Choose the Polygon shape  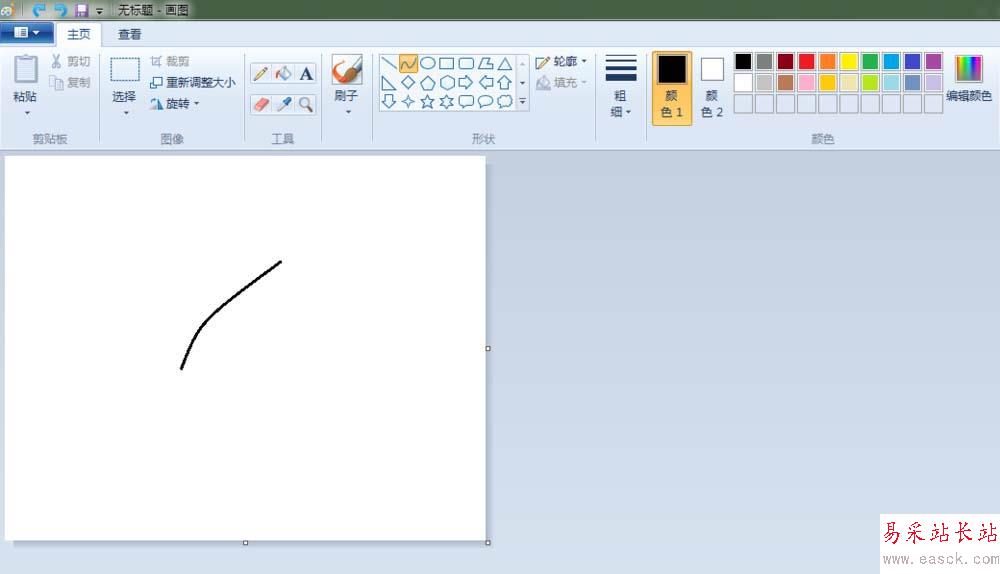point(485,63)
